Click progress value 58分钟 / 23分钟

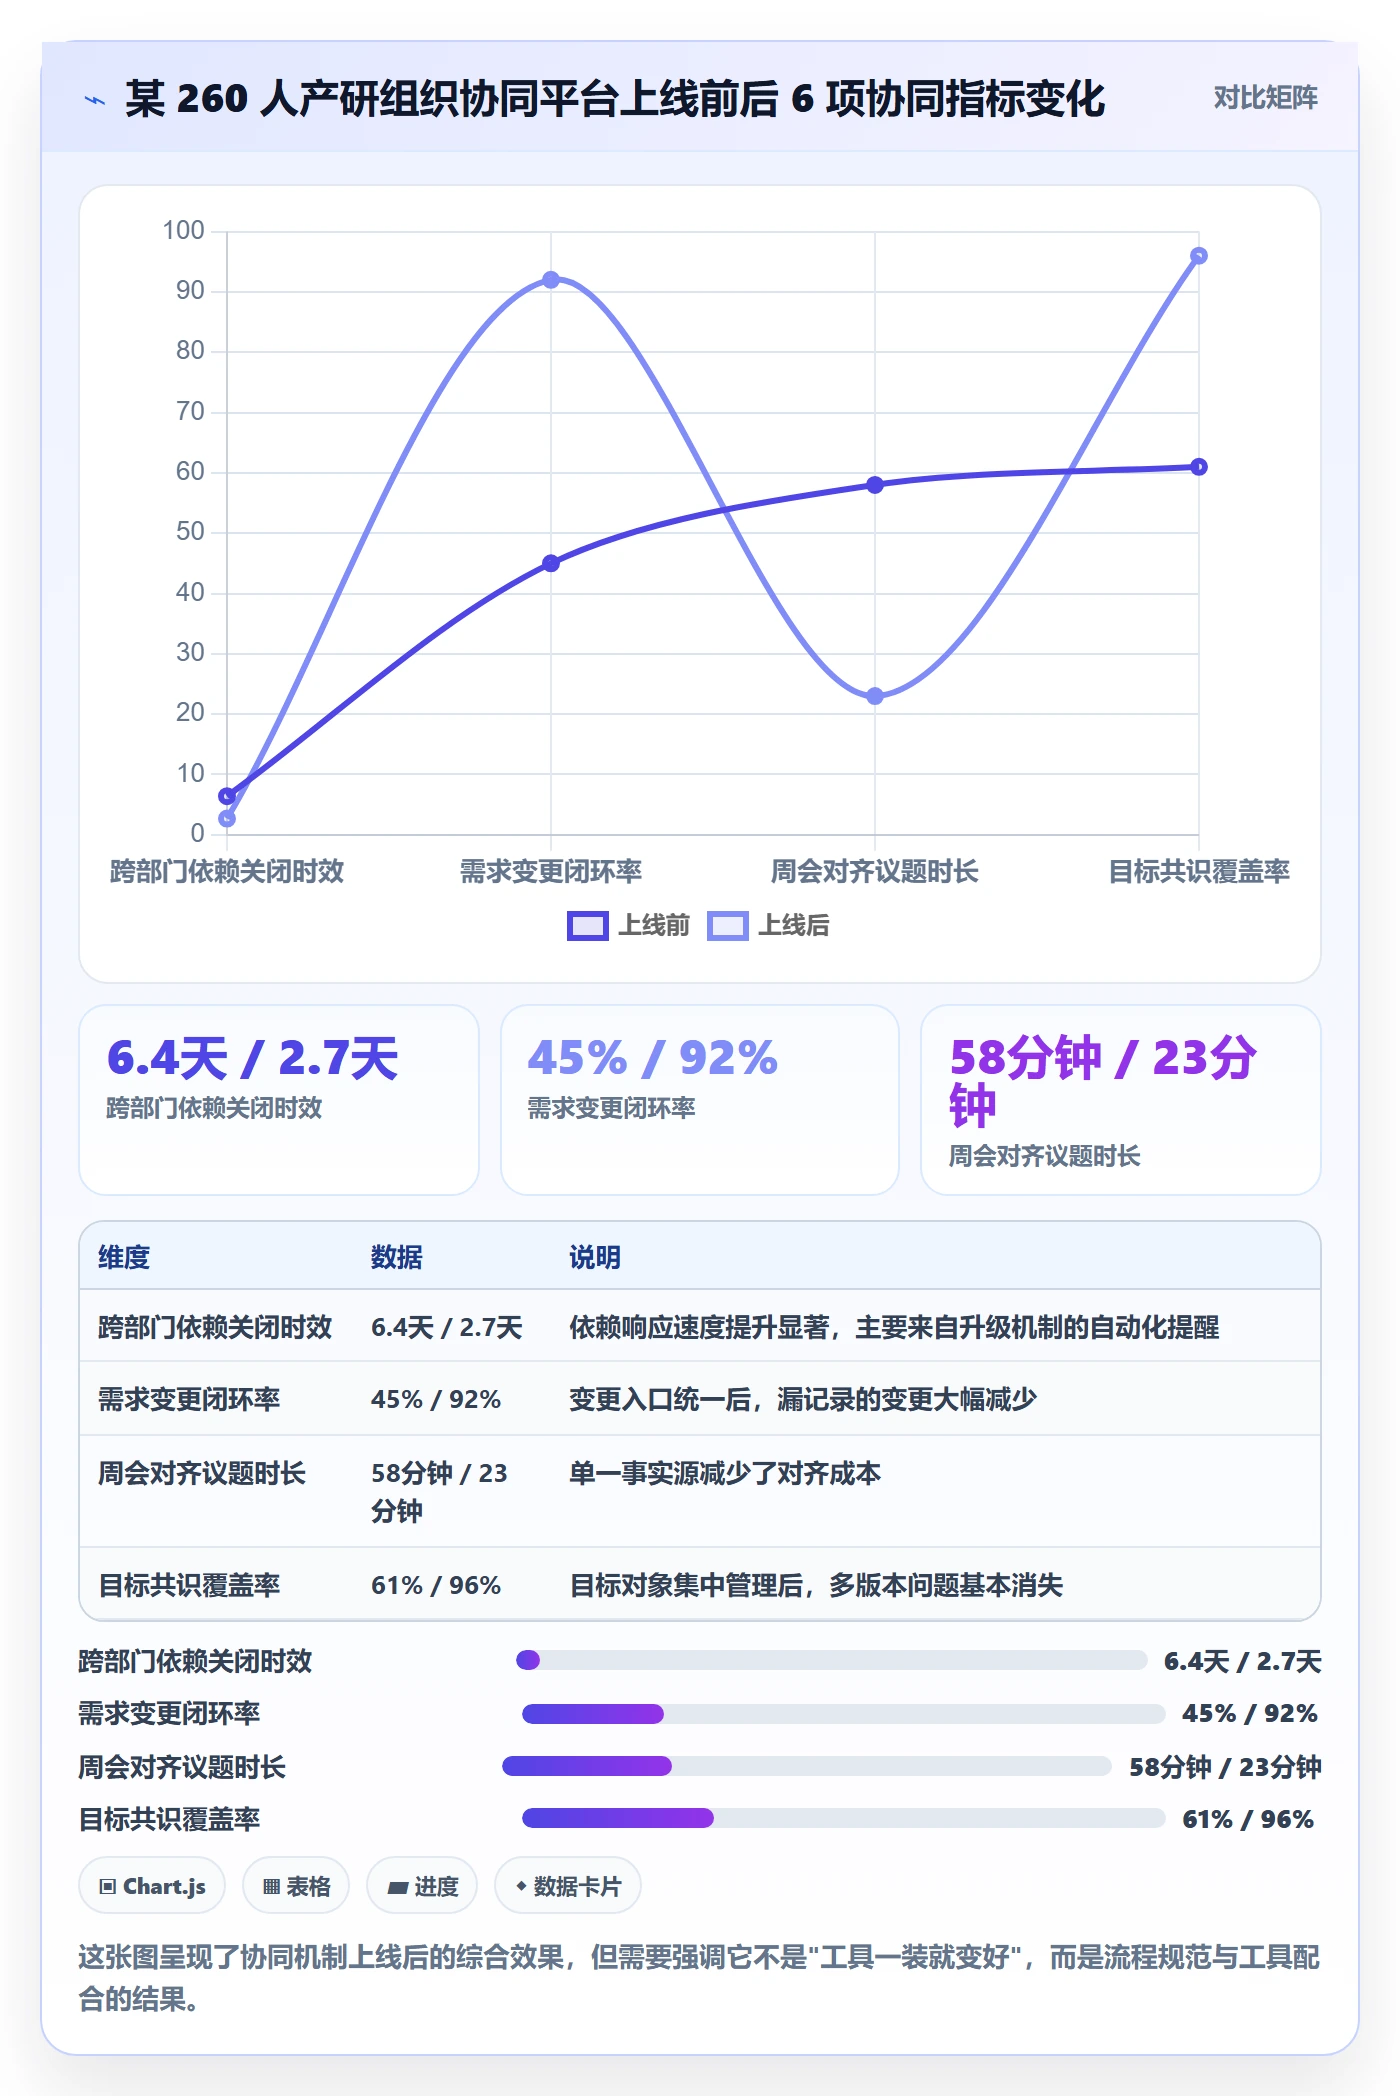pos(1225,1767)
